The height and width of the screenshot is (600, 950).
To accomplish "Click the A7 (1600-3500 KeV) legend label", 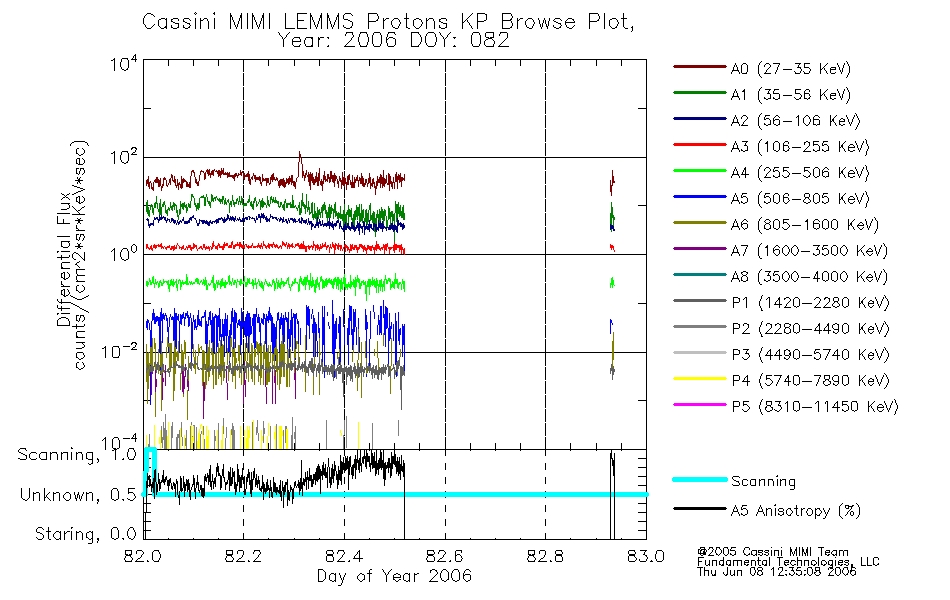I will [x=809, y=251].
